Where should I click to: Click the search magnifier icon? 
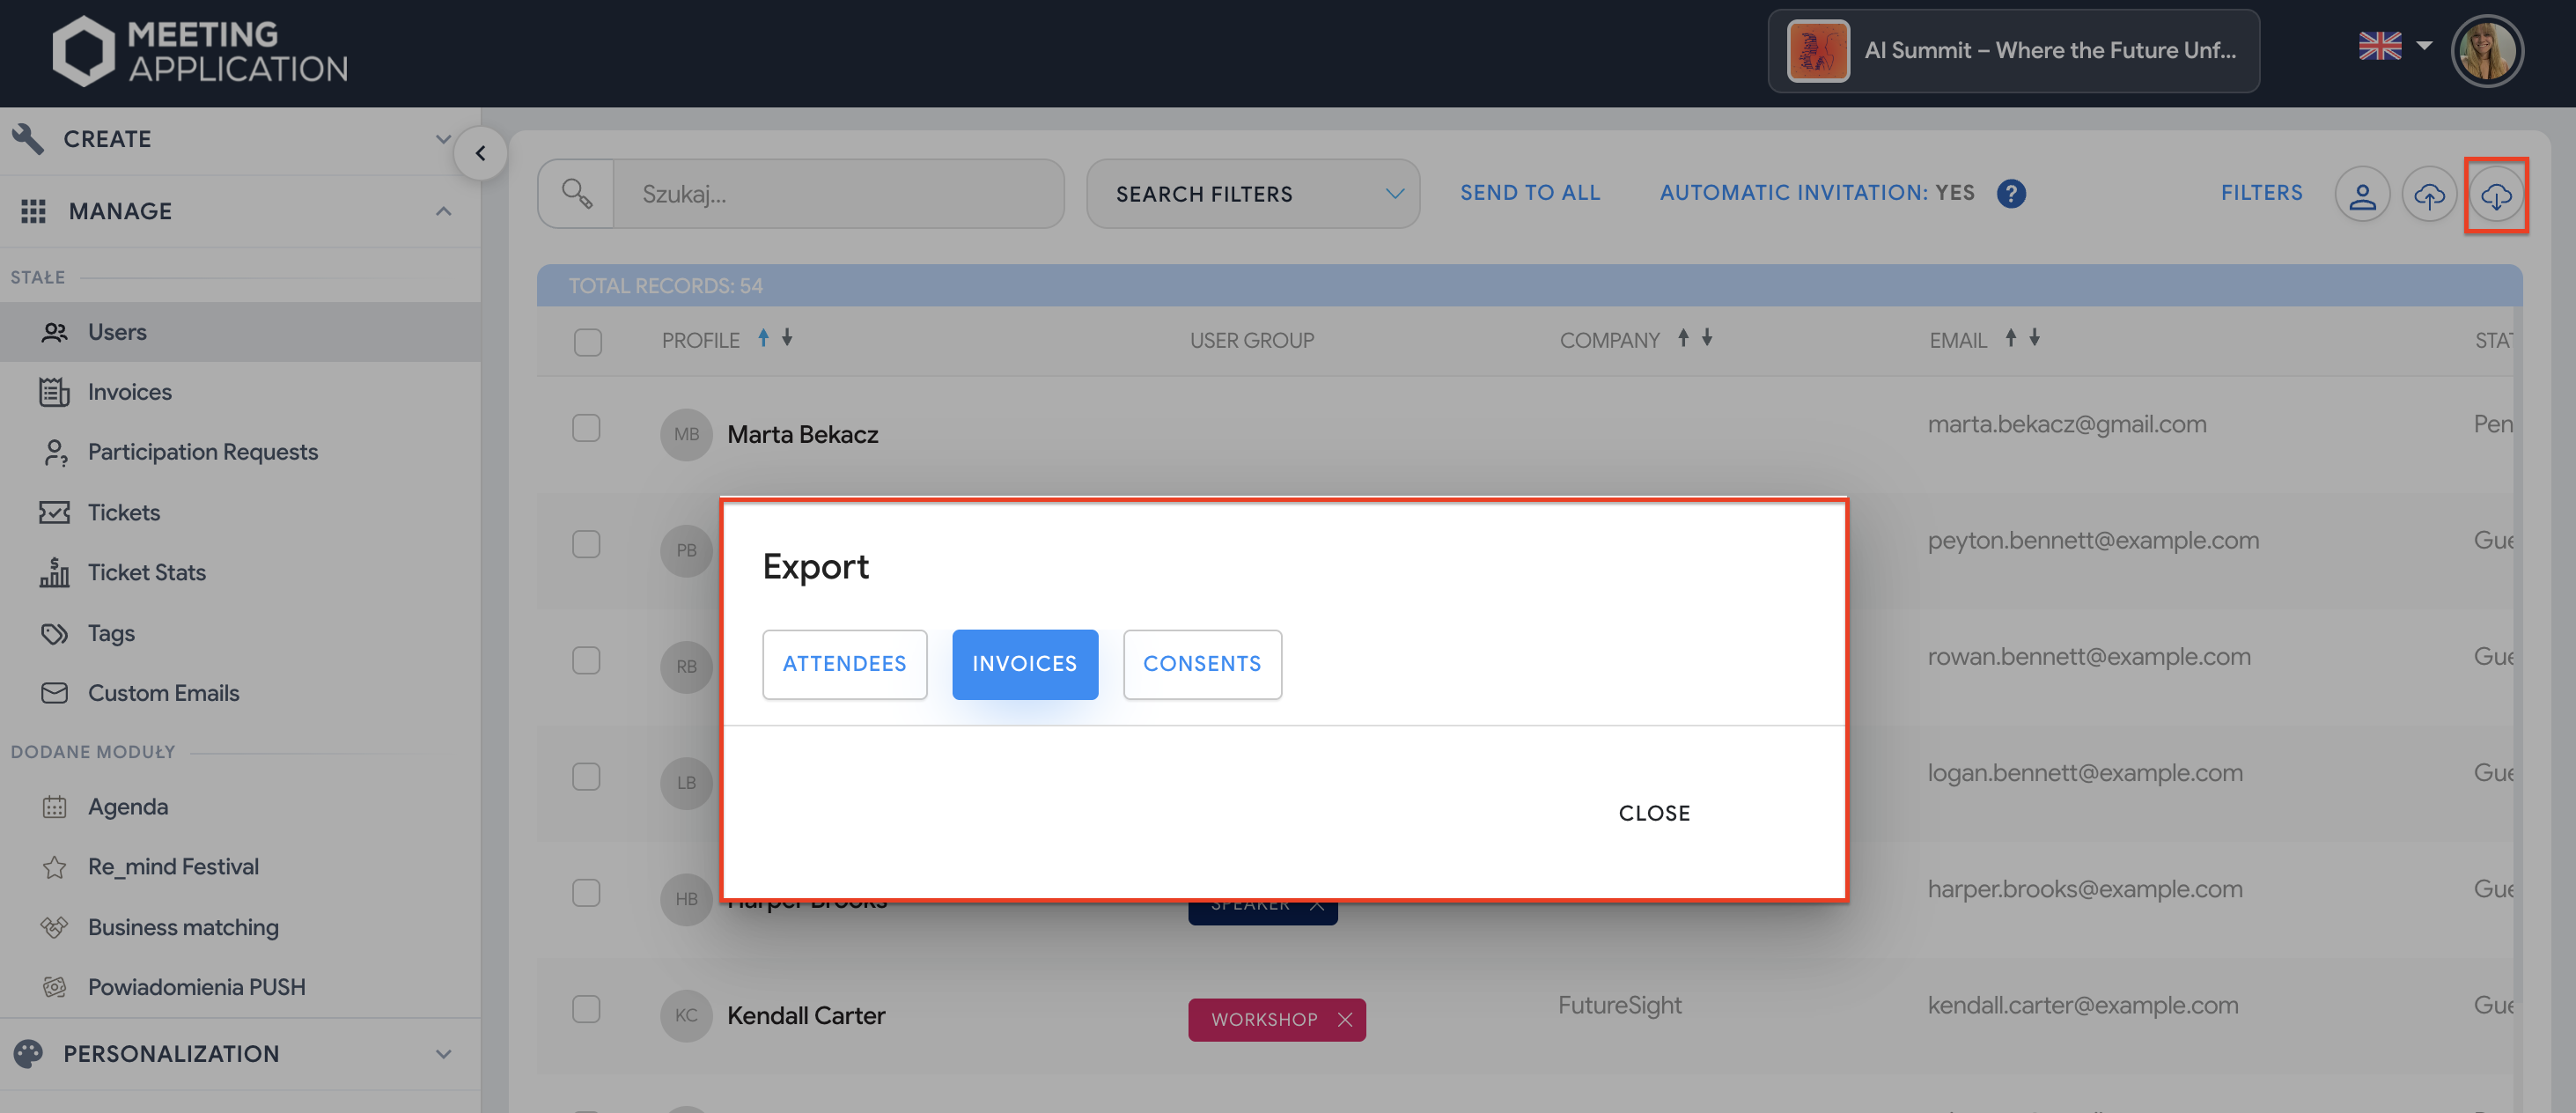pyautogui.click(x=576, y=193)
